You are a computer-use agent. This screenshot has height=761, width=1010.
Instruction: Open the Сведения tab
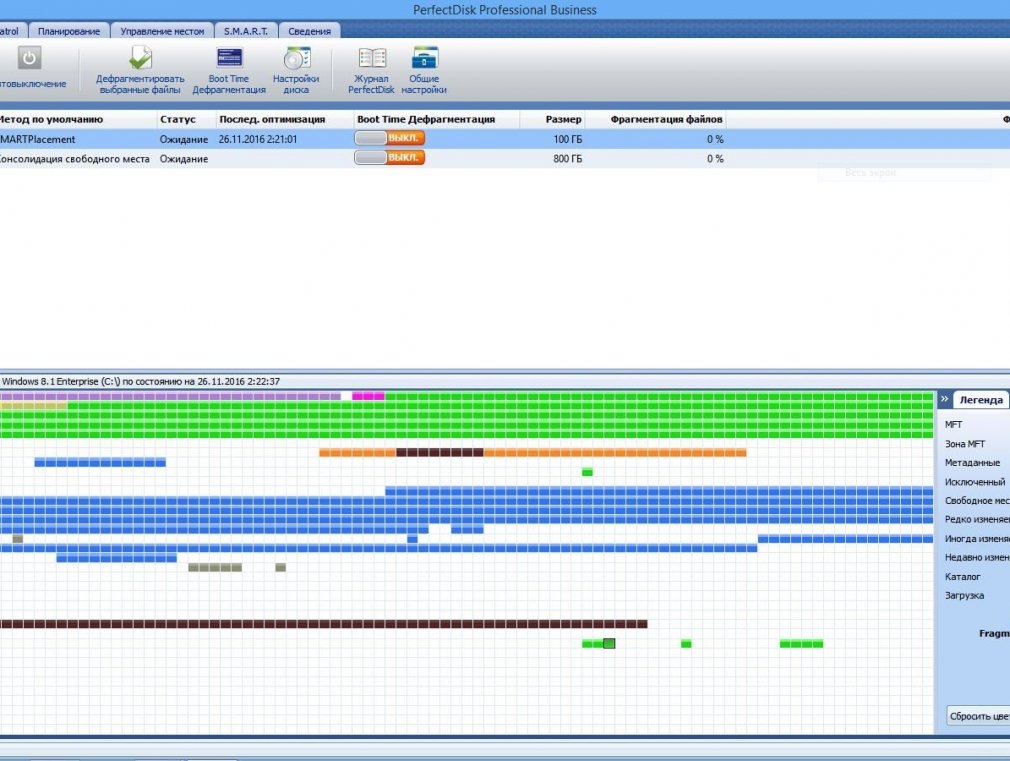click(309, 31)
